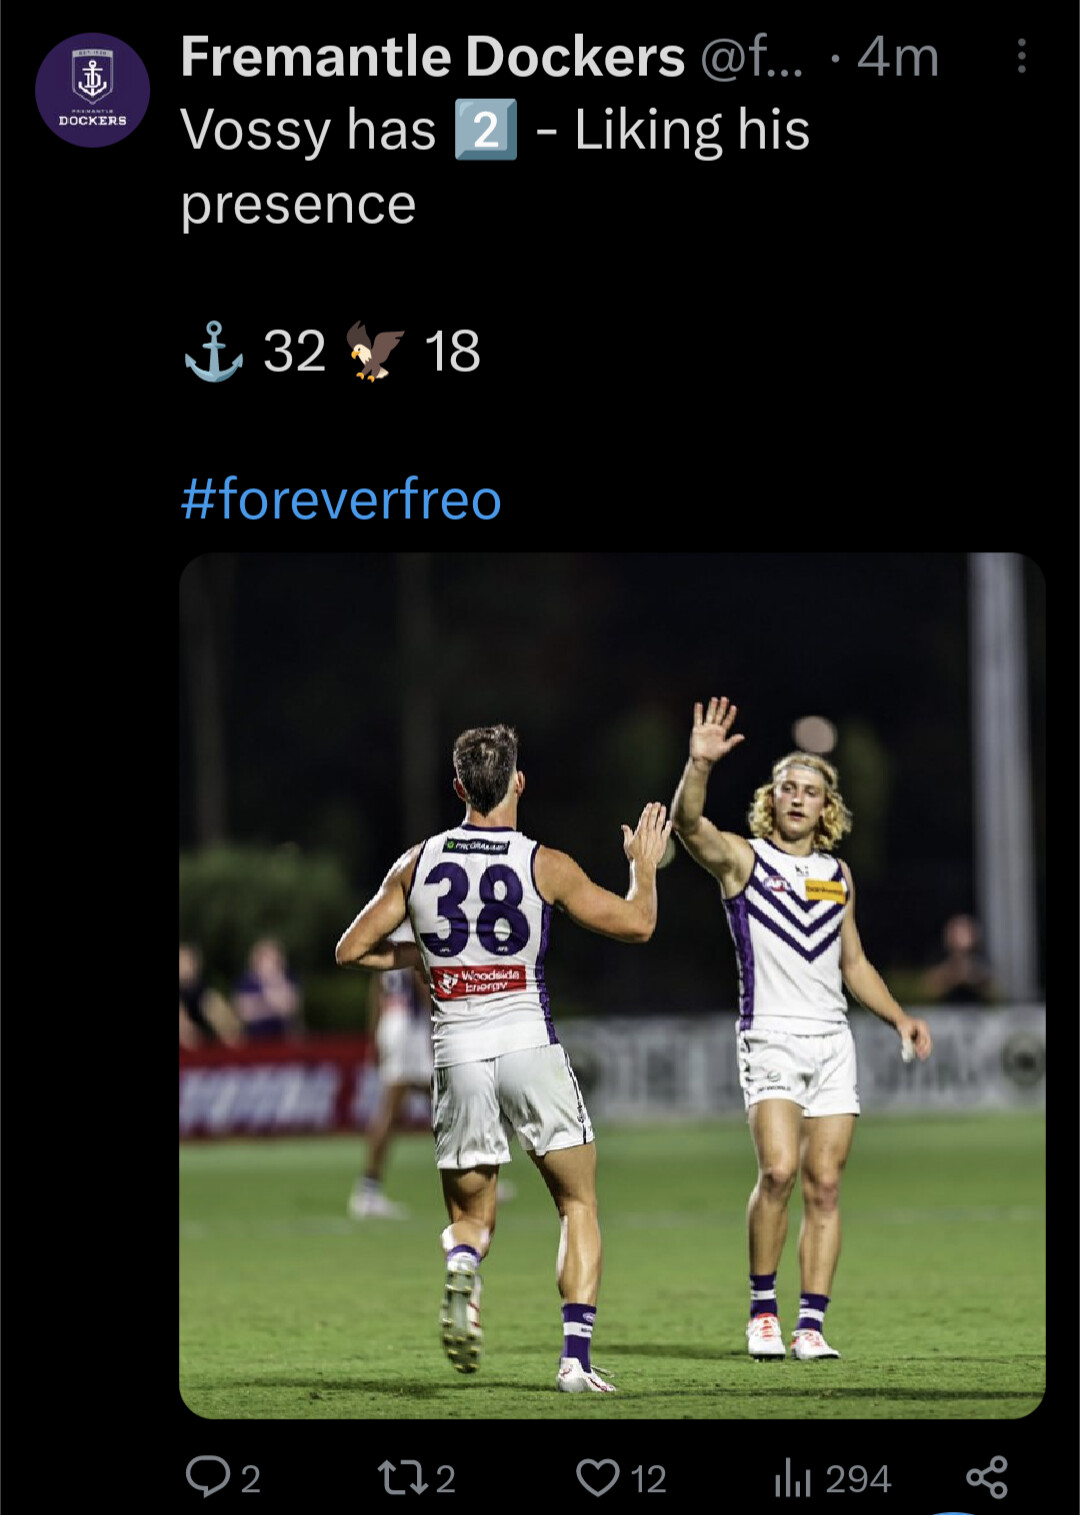Click the eagle emoji beside score 18

pyautogui.click(x=375, y=351)
